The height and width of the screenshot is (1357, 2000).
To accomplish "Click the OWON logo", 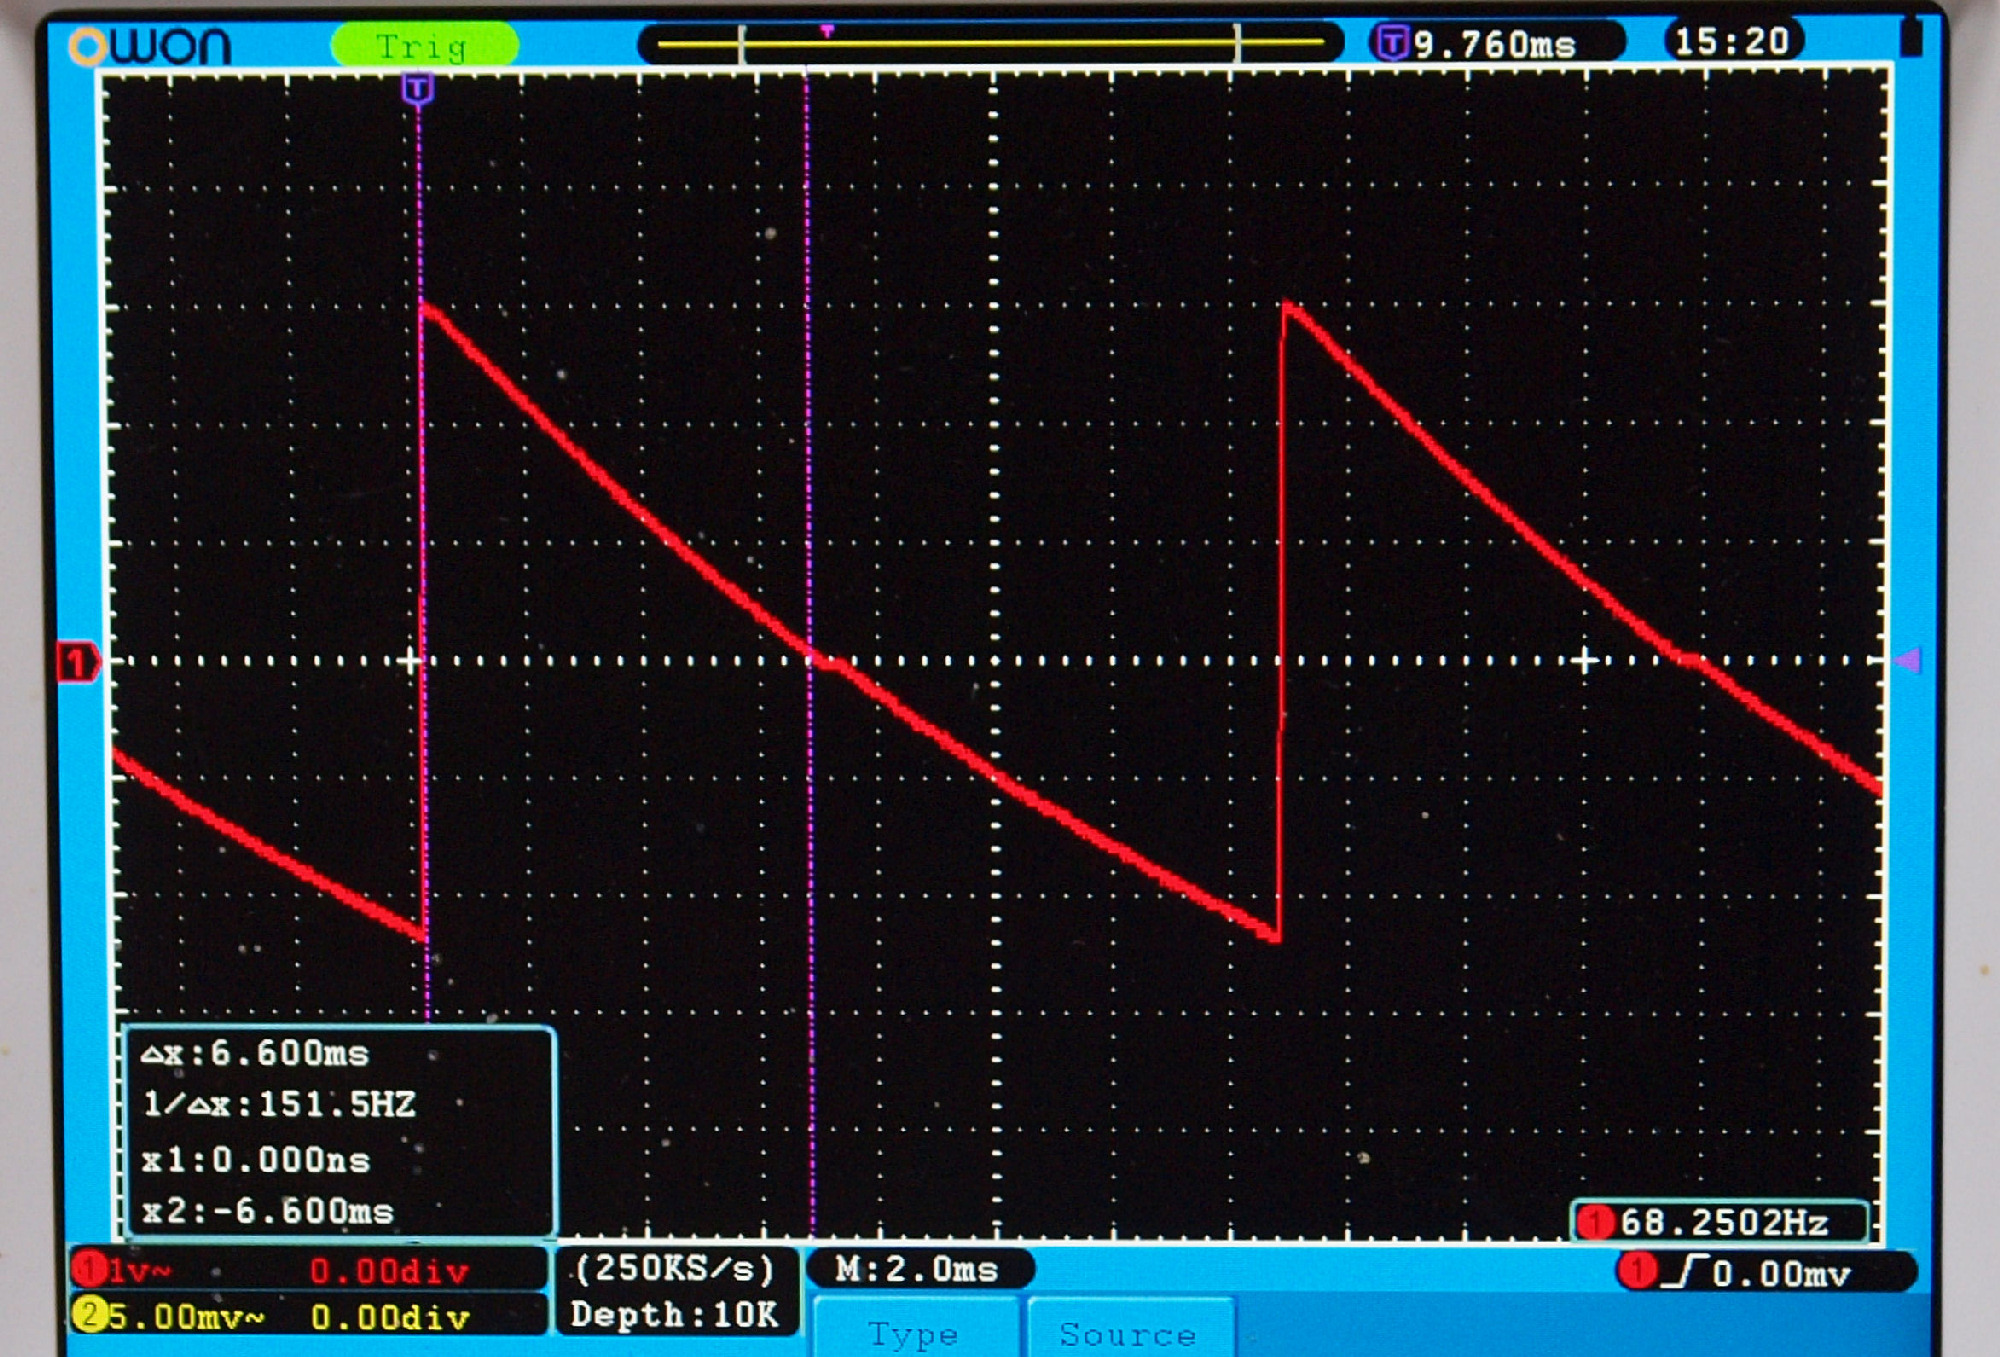I will click(150, 46).
